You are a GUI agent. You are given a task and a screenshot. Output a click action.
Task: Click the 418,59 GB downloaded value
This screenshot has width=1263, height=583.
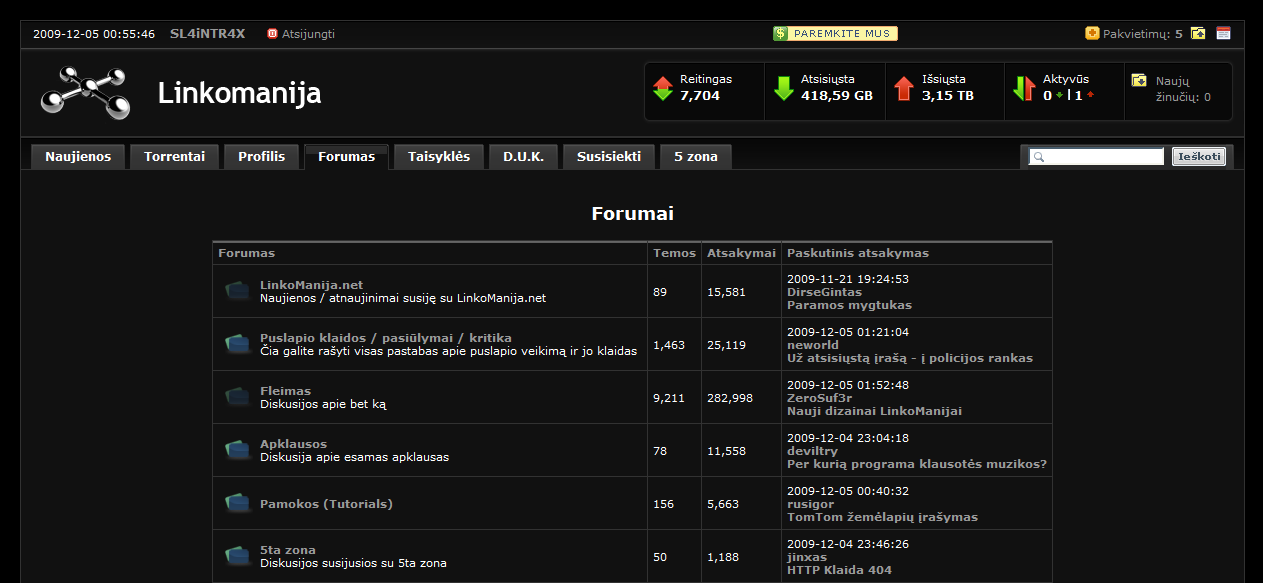click(x=837, y=96)
